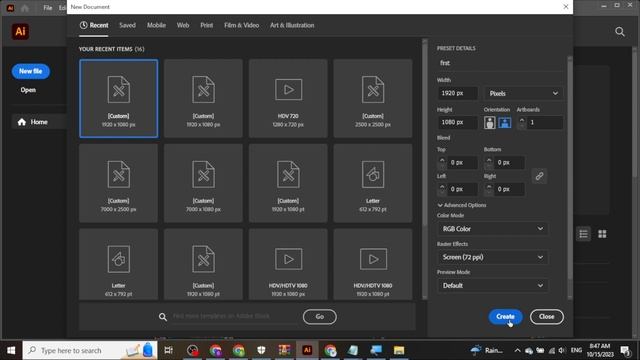Open the RGB Color mode dropdown
Image resolution: width=640 pixels, height=360 pixels.
pos(493,229)
